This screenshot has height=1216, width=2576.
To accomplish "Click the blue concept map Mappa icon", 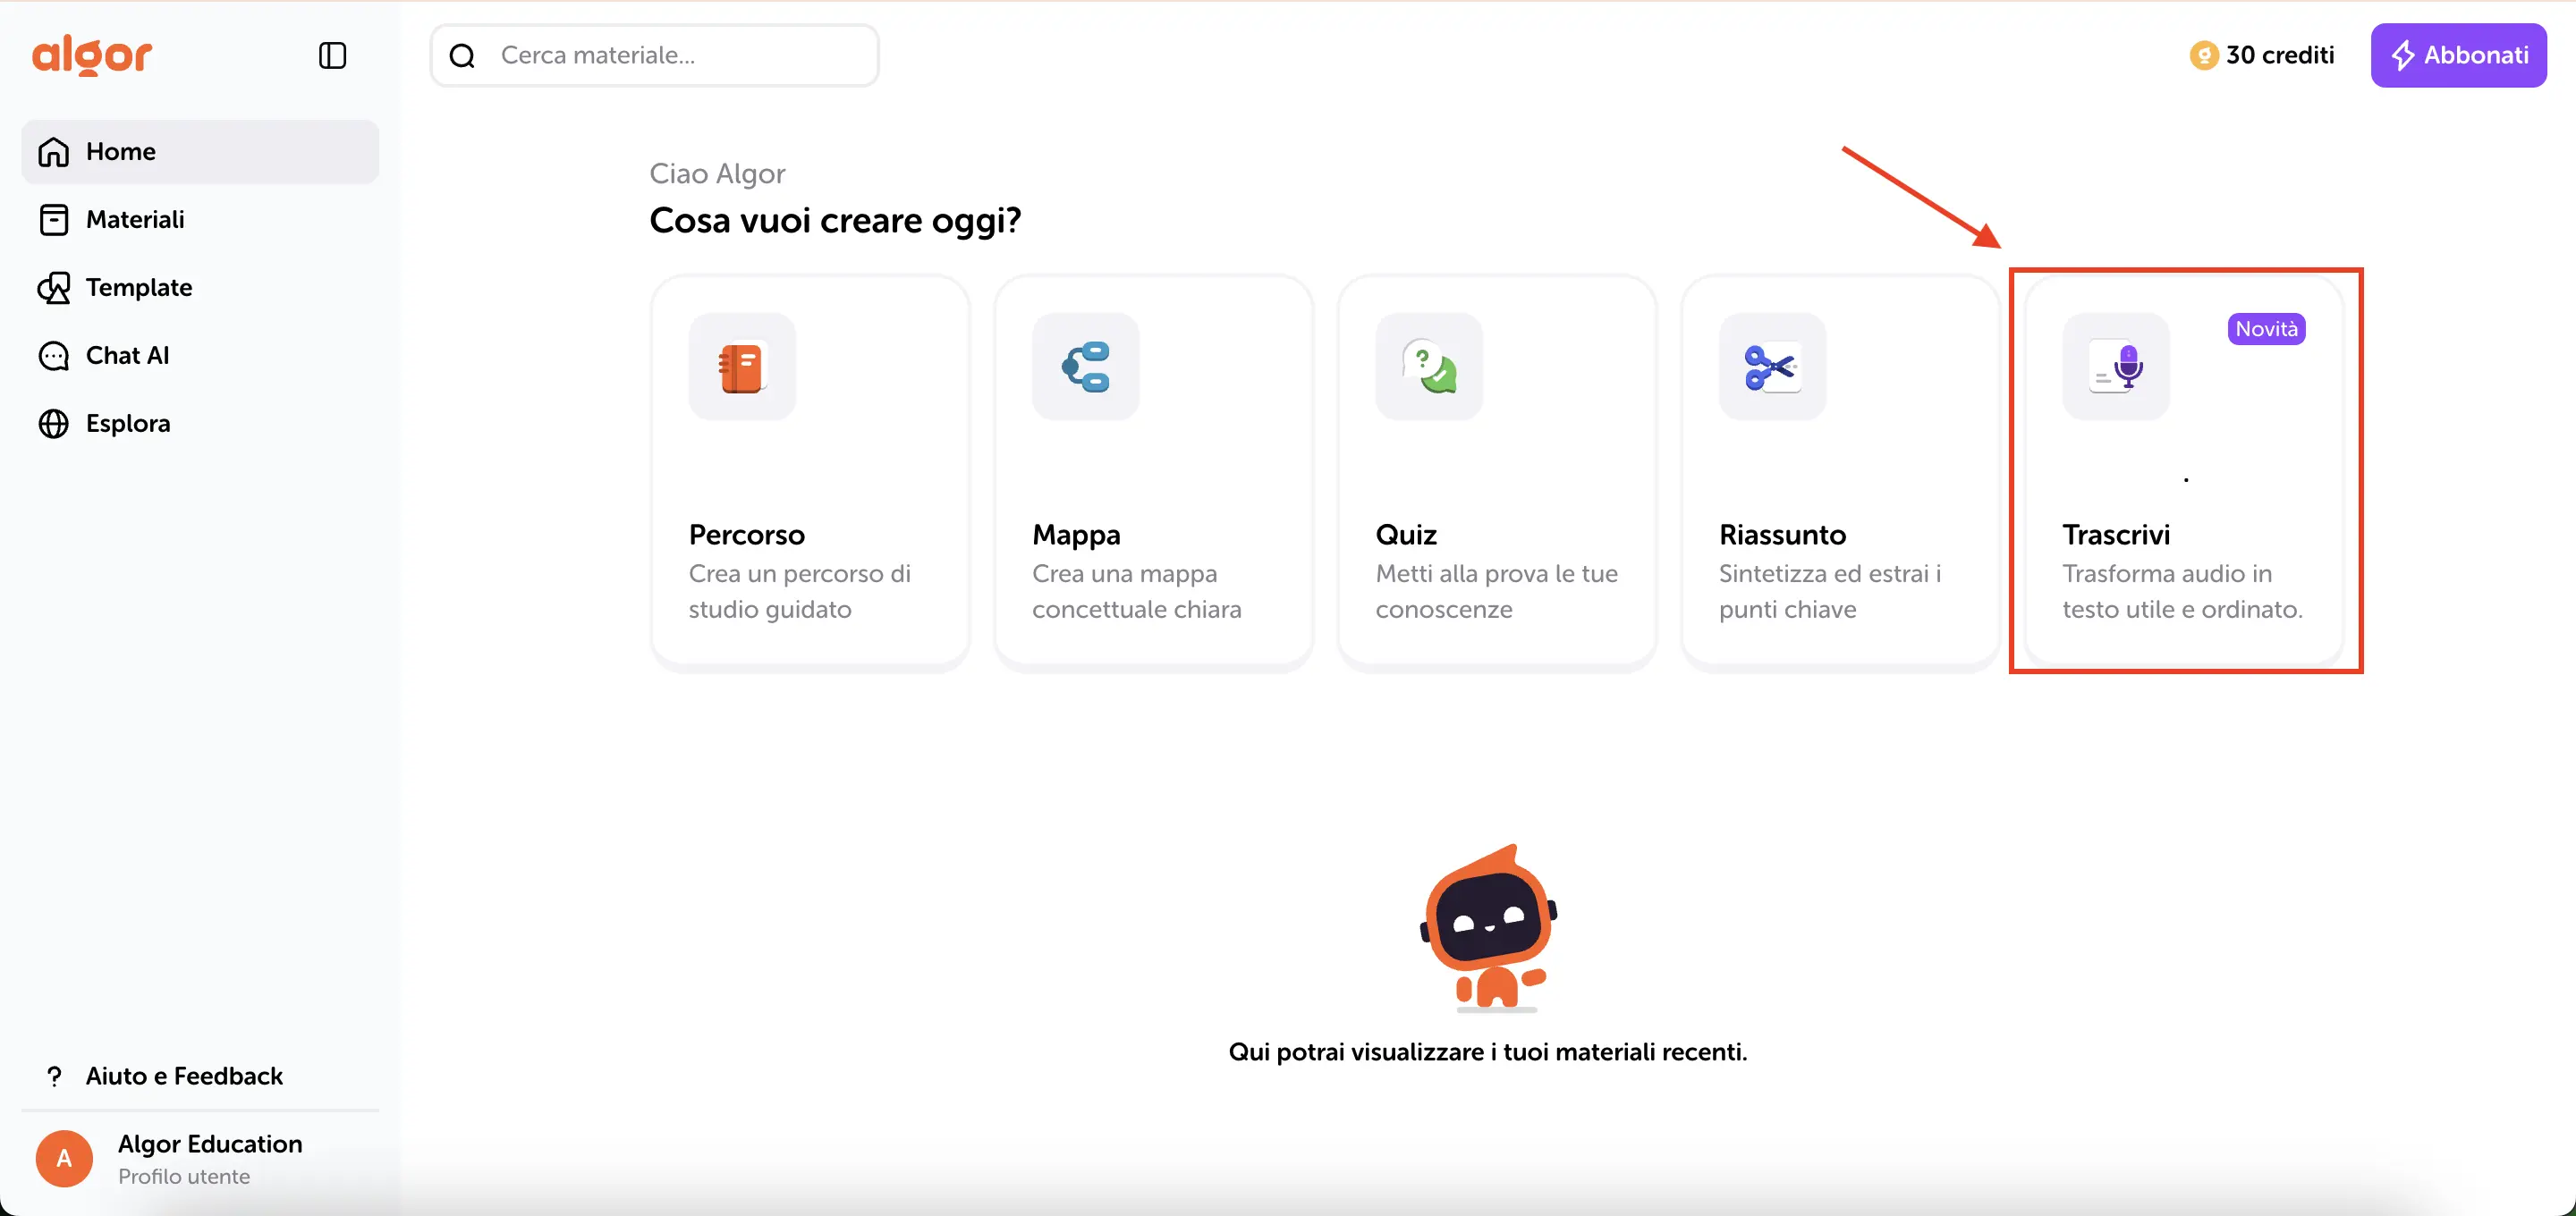I will (x=1085, y=367).
